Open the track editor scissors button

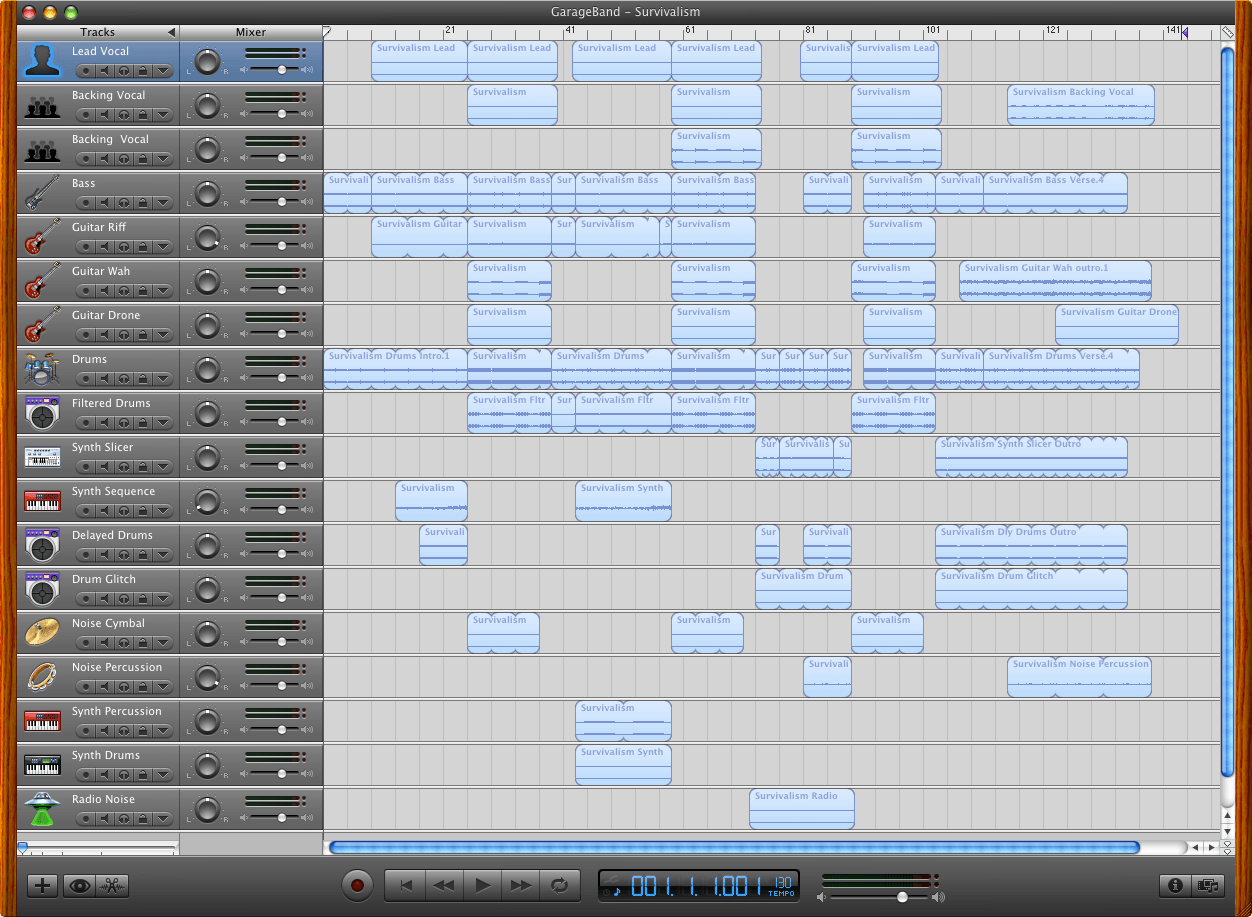(113, 885)
